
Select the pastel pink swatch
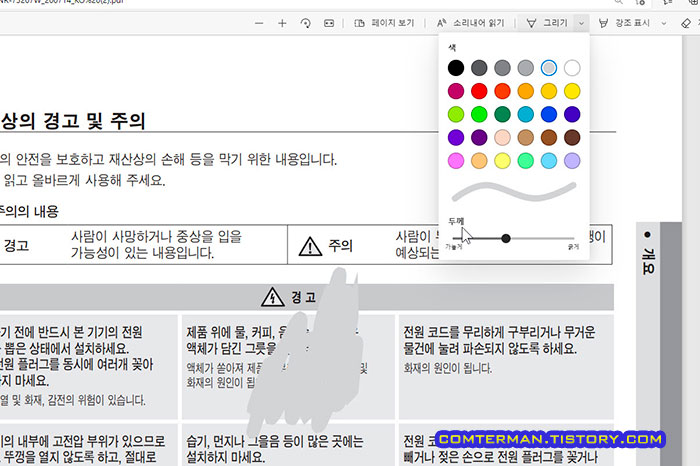(x=456, y=161)
